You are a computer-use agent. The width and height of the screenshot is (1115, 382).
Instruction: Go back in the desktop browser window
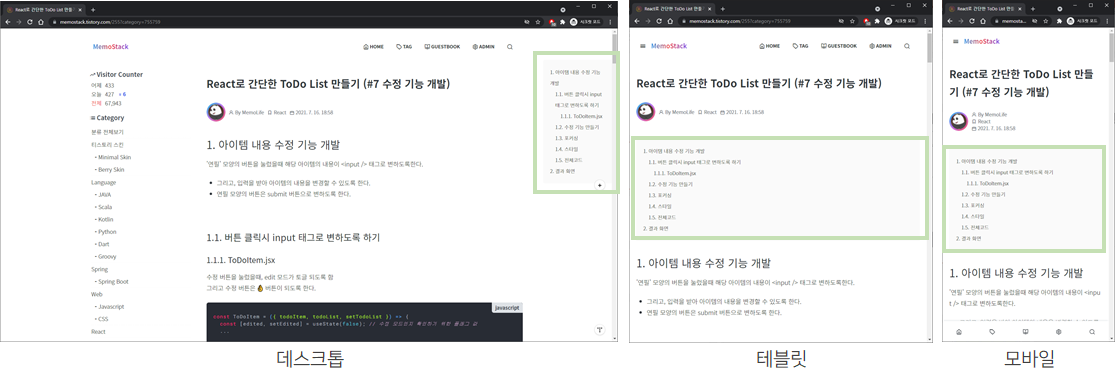8,21
